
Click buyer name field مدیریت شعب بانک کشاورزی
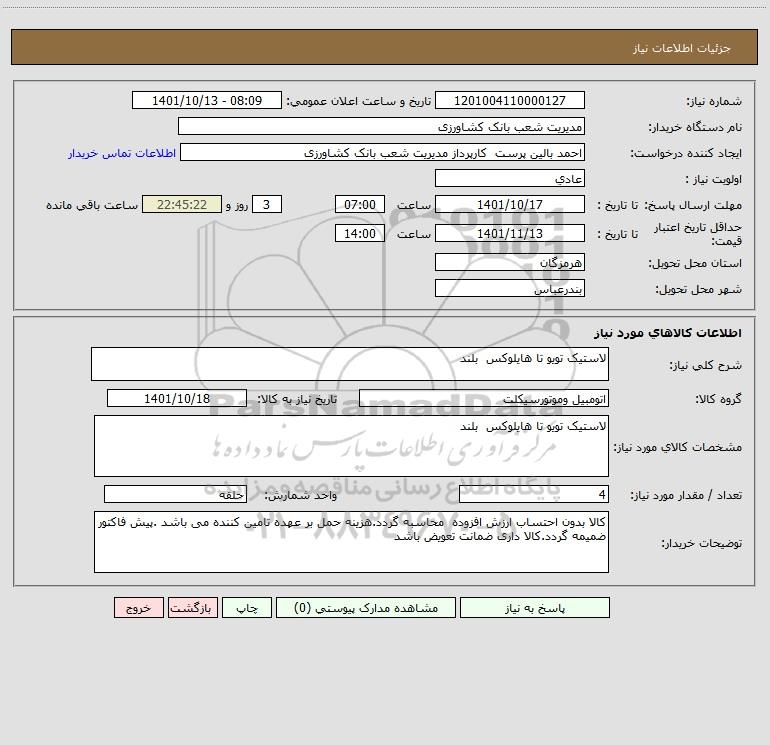(x=381, y=126)
